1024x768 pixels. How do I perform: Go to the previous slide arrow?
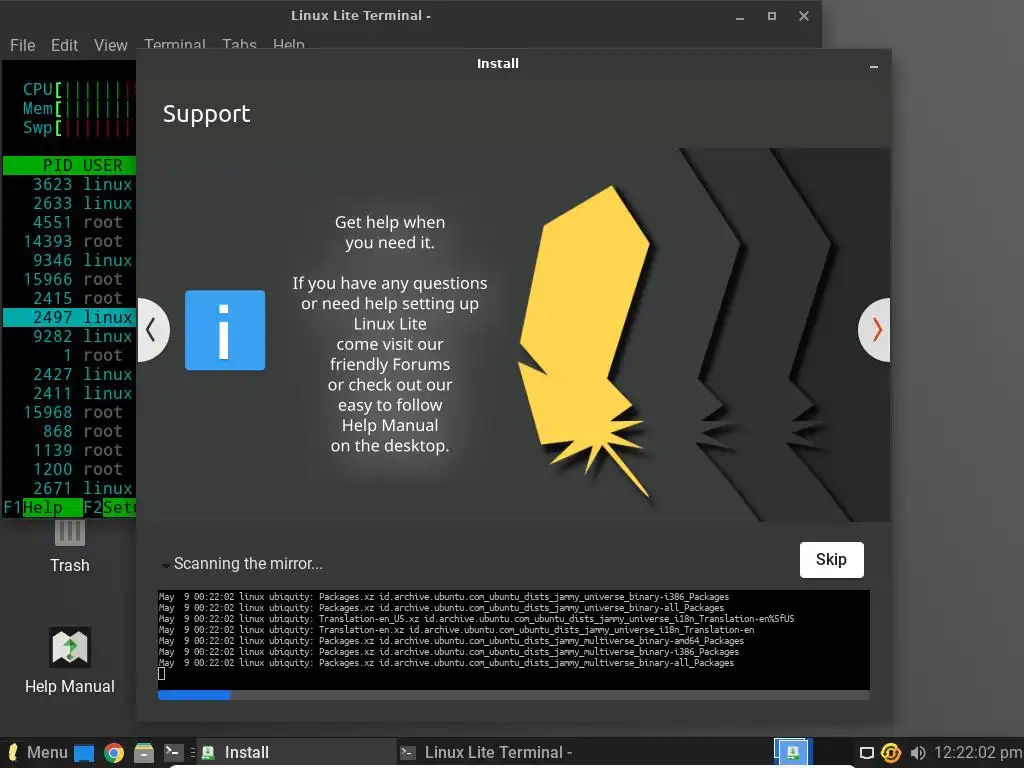coord(153,330)
